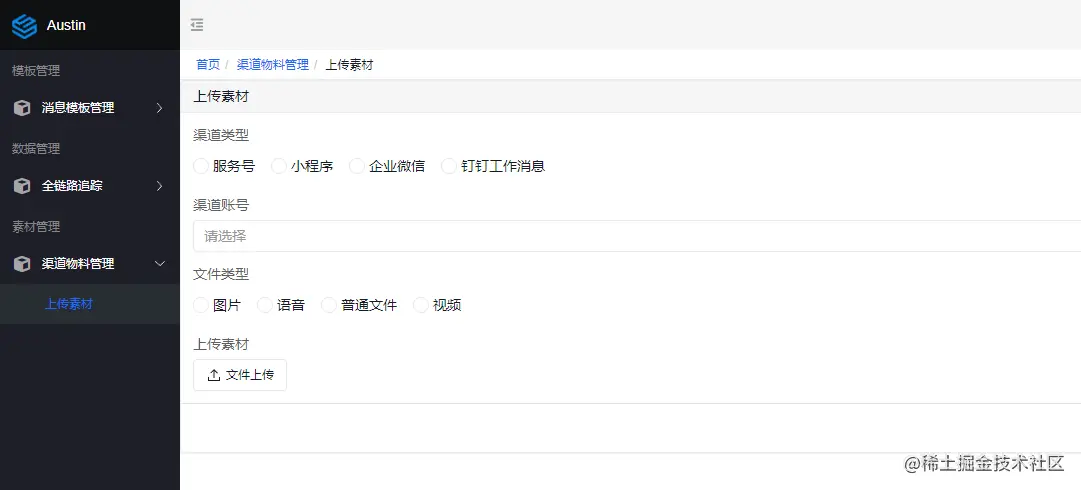Viewport: 1081px width, 490px height.
Task: Click the 上传素材 panel header
Action: coord(630,96)
